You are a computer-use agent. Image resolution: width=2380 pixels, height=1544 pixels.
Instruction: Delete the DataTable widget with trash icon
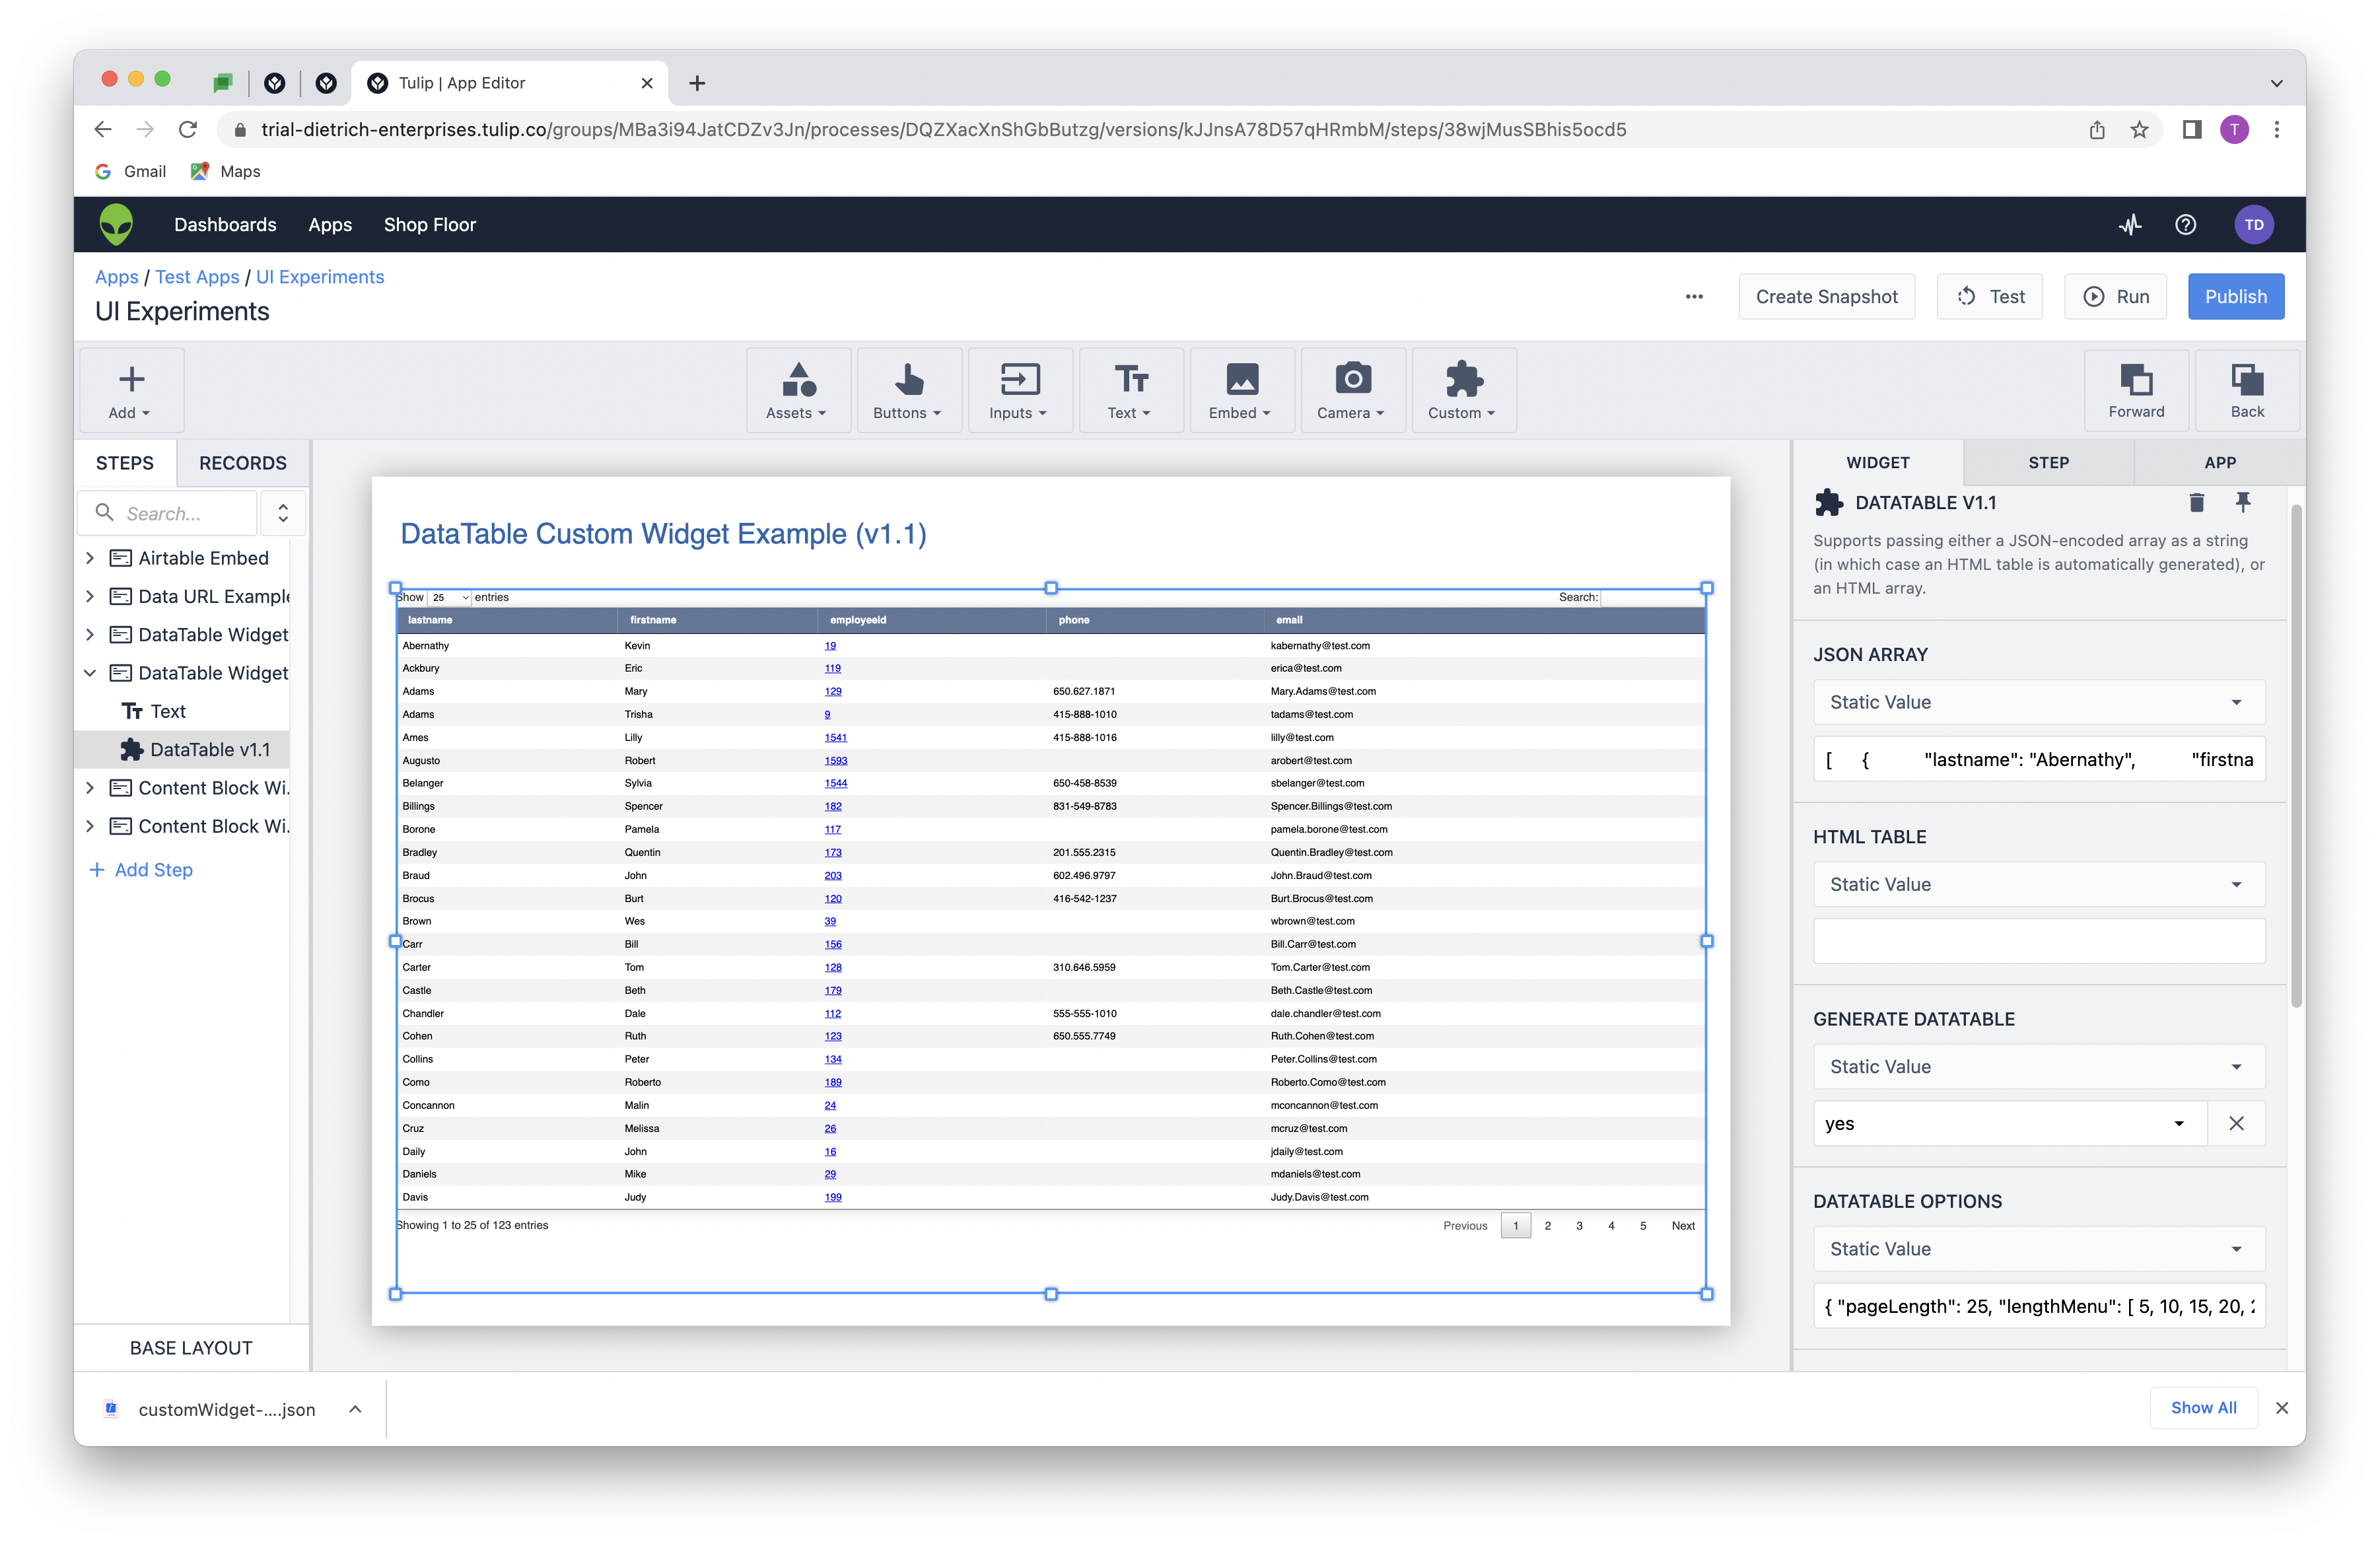[x=2196, y=502]
